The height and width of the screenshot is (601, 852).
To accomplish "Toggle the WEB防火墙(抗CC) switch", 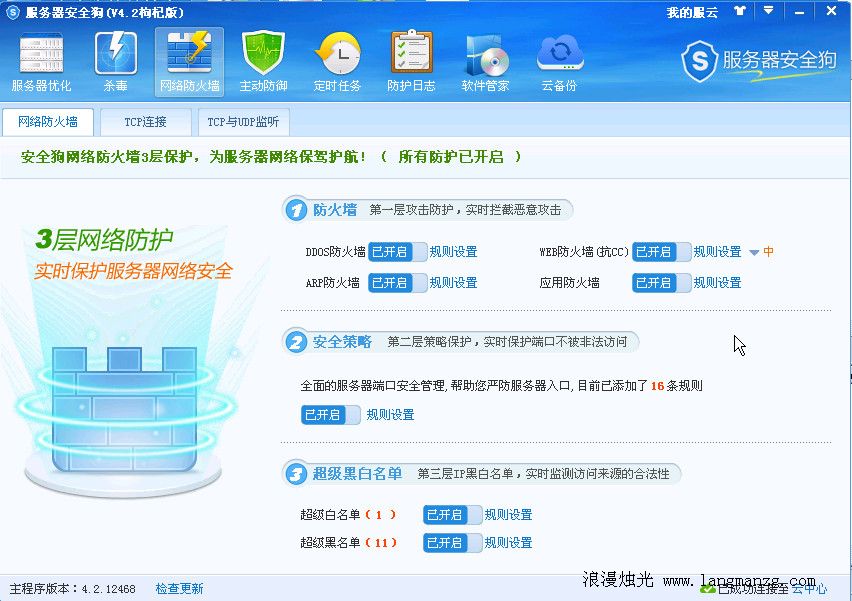I will (662, 252).
